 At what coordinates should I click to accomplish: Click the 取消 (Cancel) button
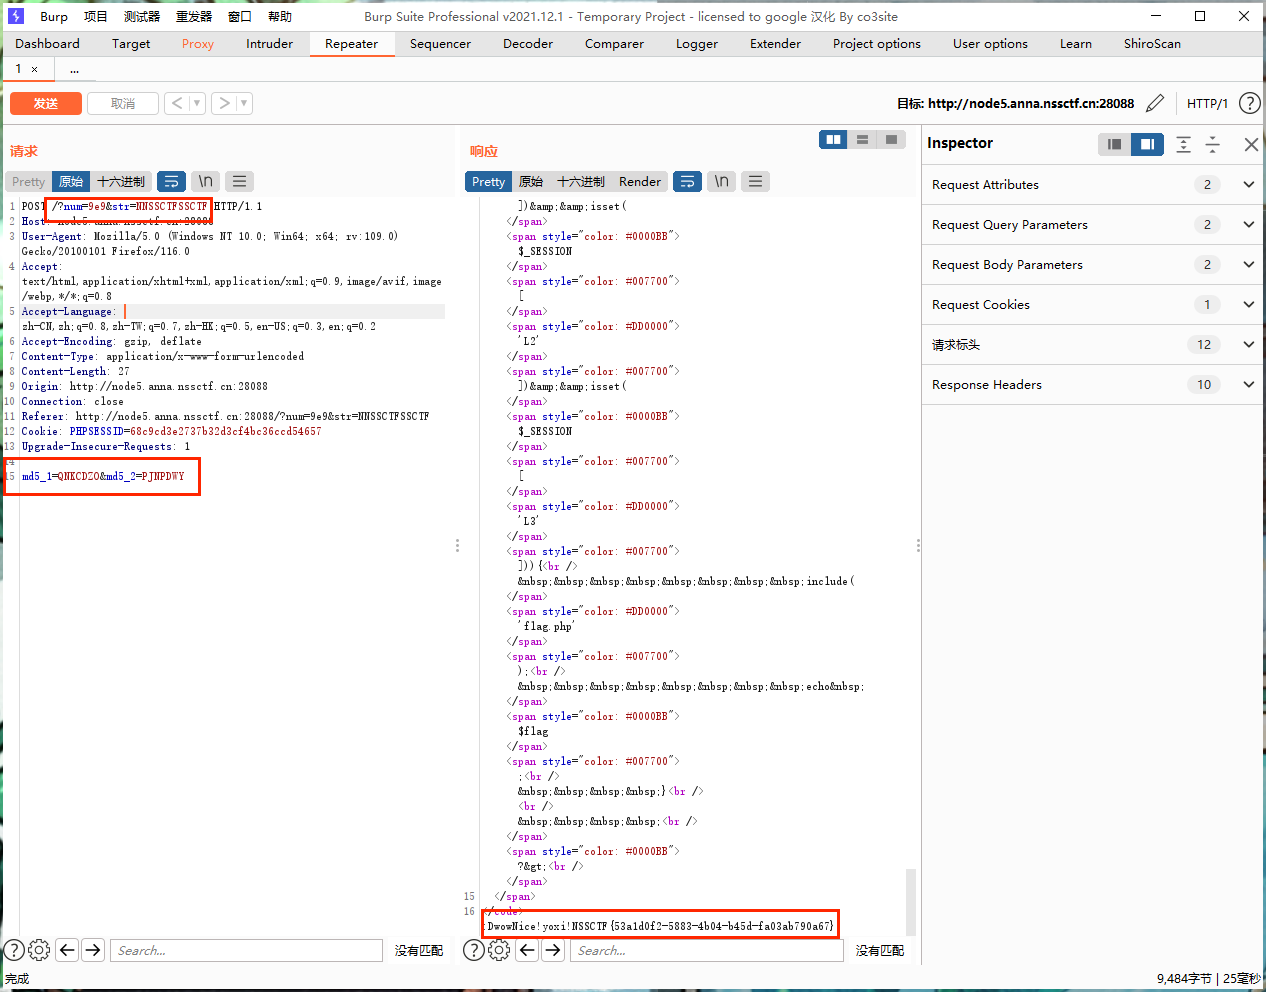tap(123, 103)
